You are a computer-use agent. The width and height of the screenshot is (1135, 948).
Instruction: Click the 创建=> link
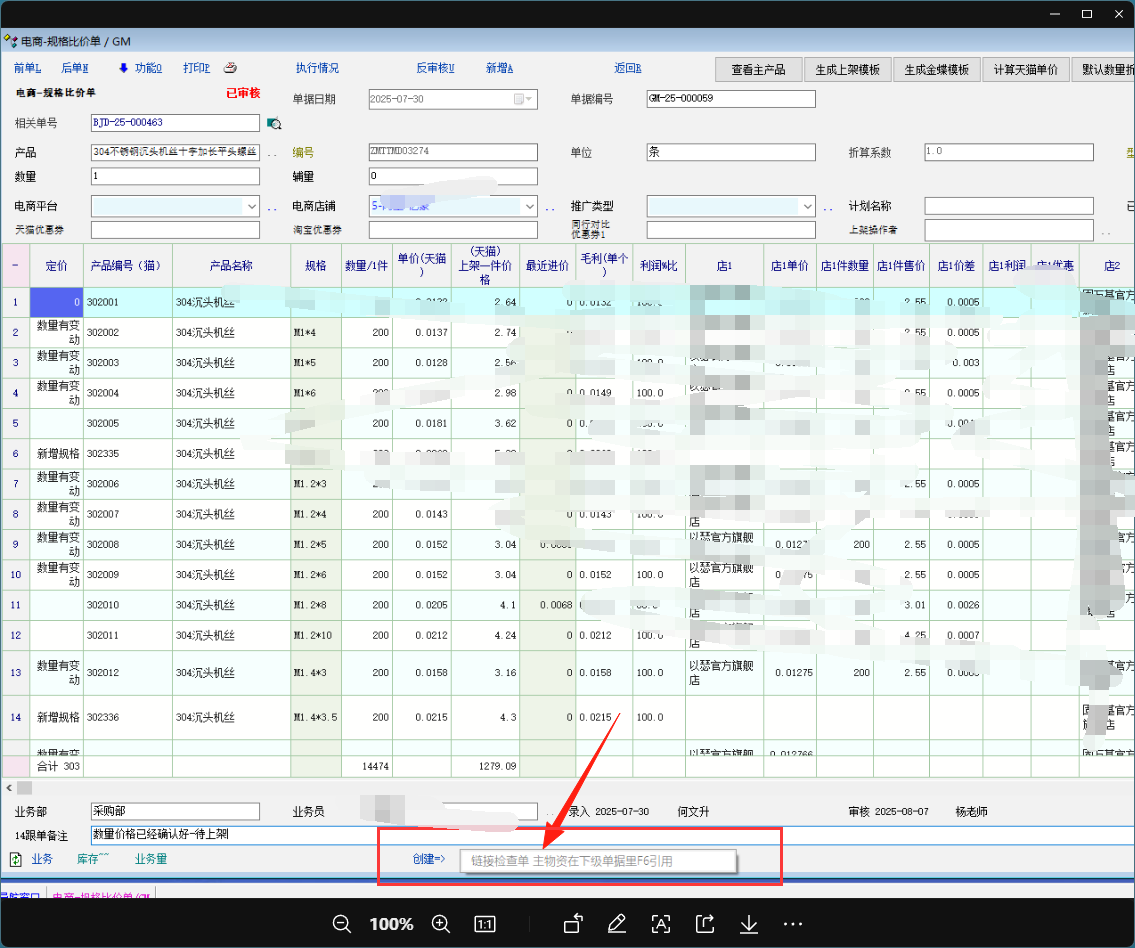(428, 859)
